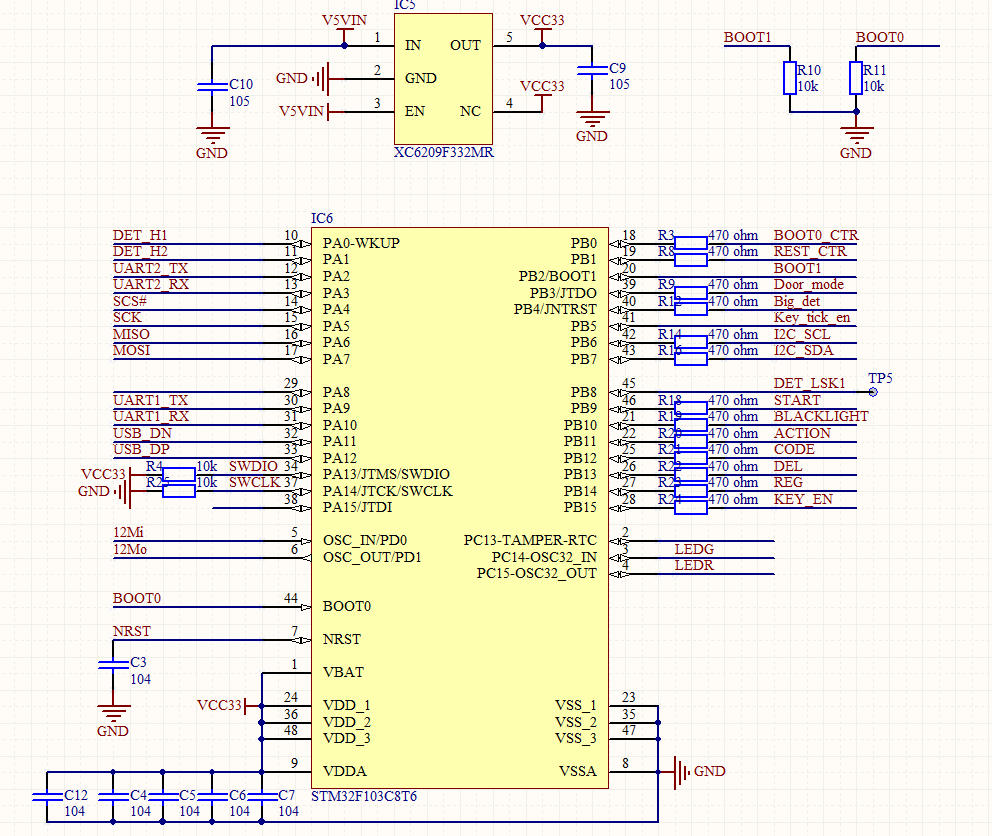This screenshot has width=992, height=836.
Task: Select decoupling capacitor C7
Action: (261, 797)
